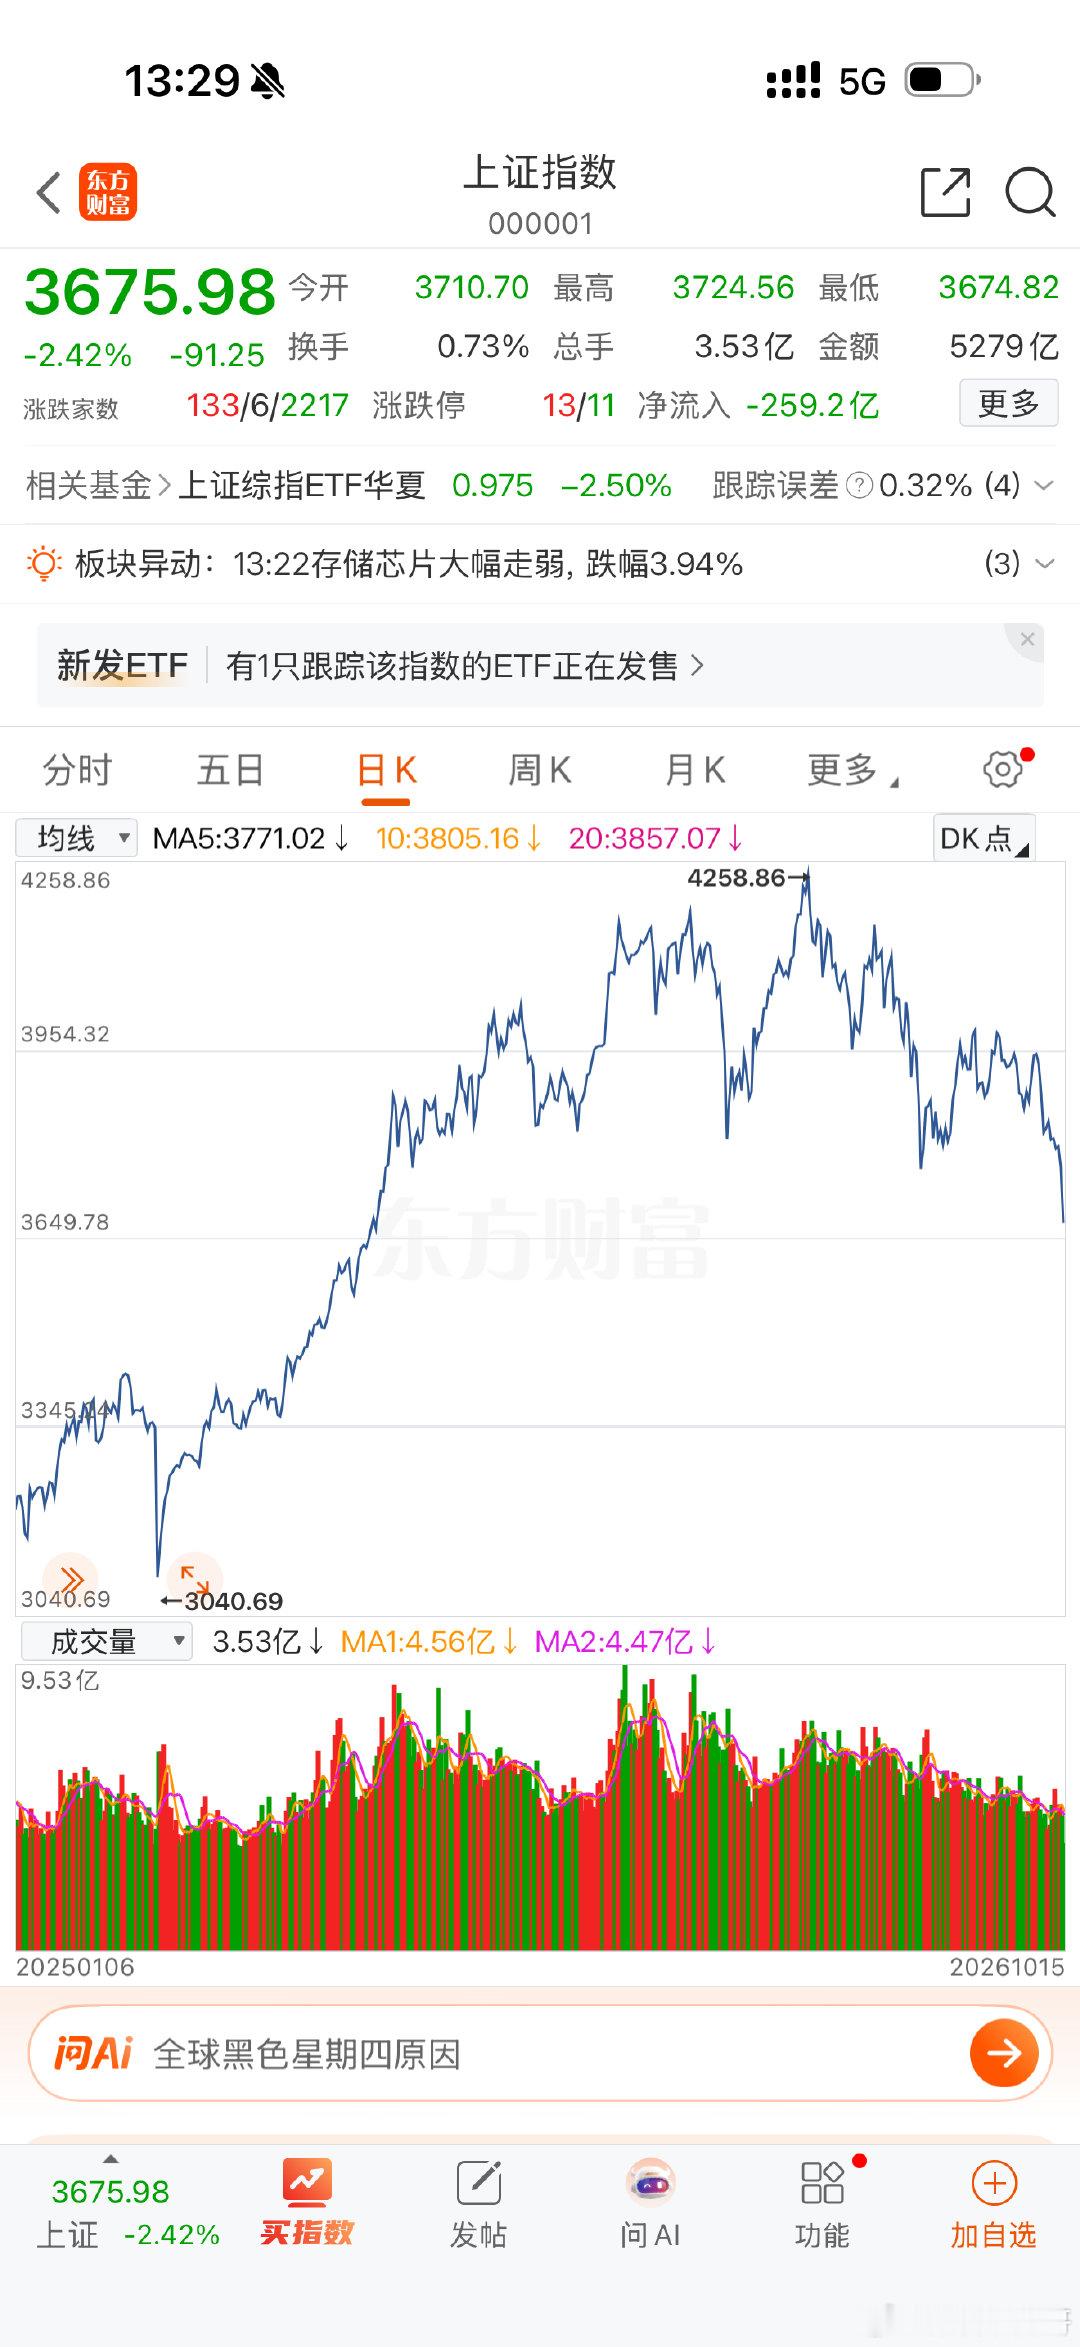The image size is (1080, 2347).
Task: Tap 全球黑色星期四原因 query field
Action: [307, 2054]
